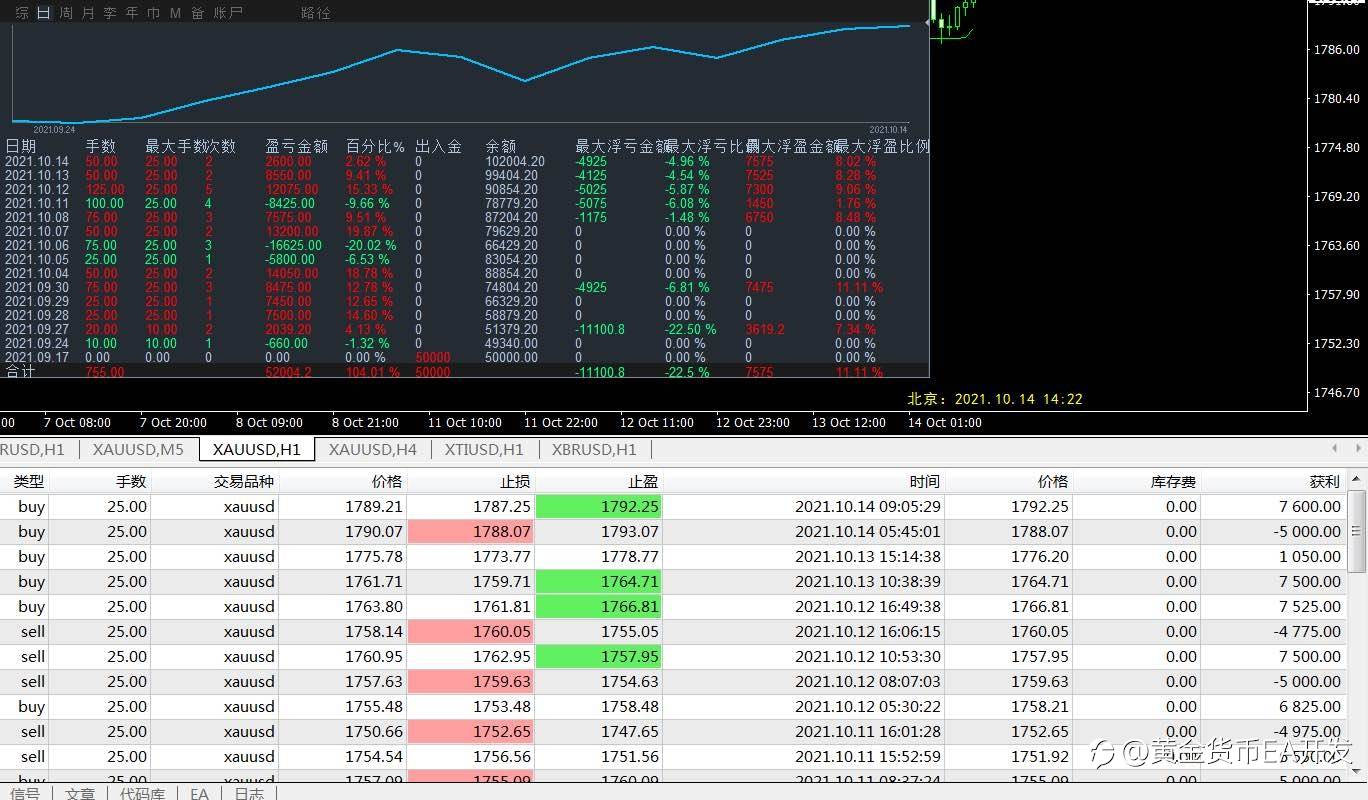
Task: Select the trade closed 2021.10.13 10:38:39
Action: point(674,582)
